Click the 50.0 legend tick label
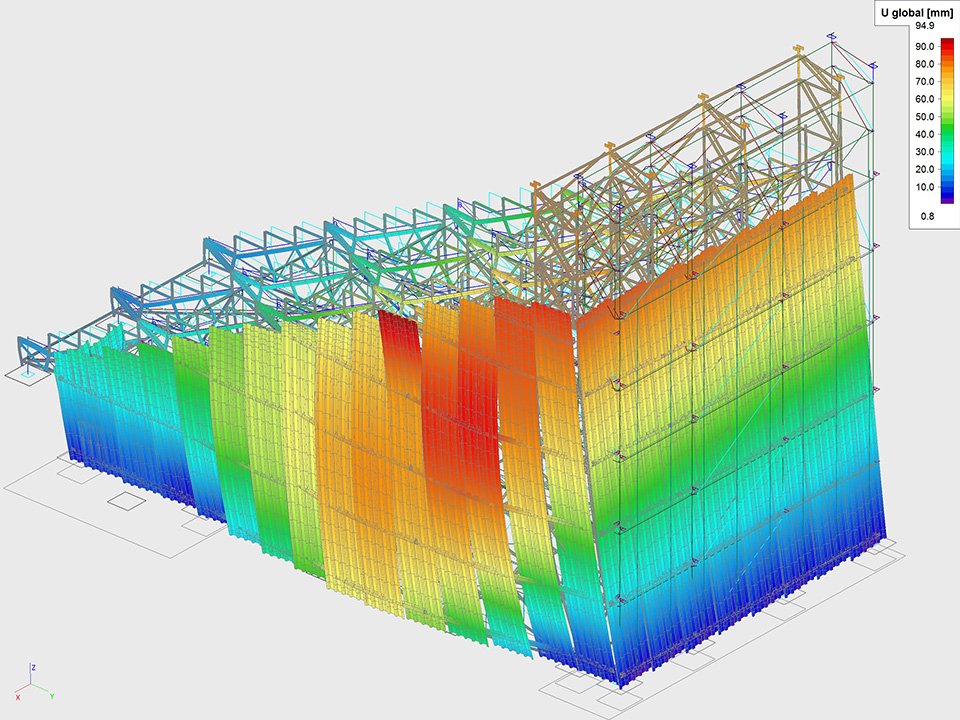The image size is (960, 720). [x=923, y=117]
